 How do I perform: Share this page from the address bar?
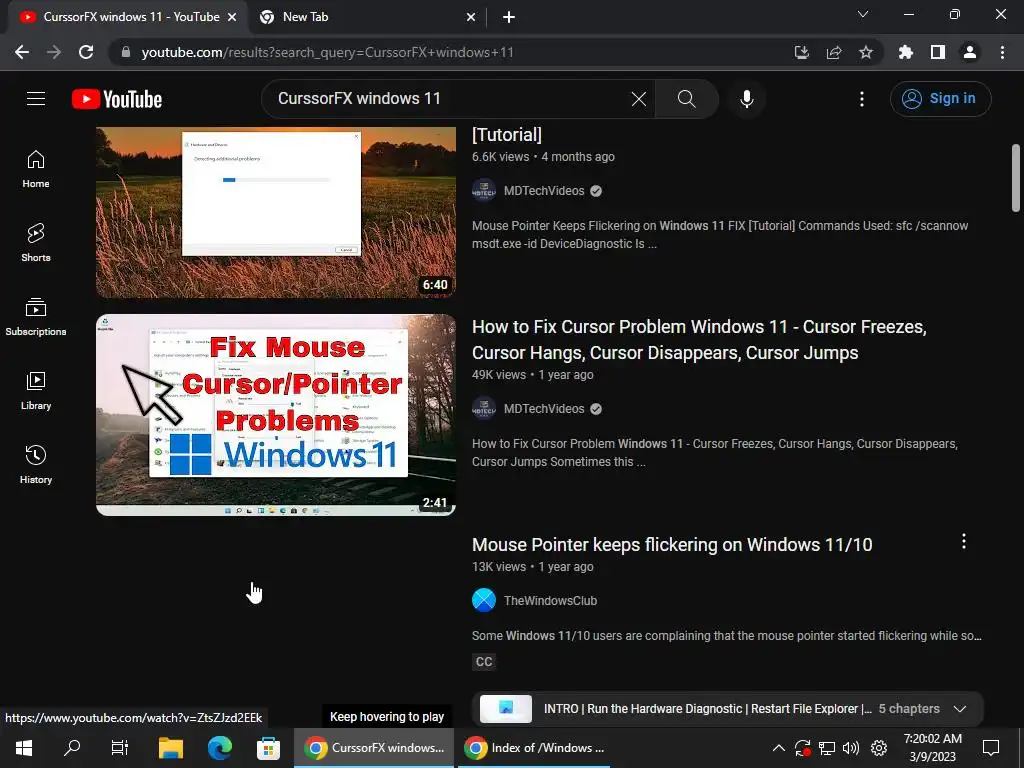pyautogui.click(x=834, y=52)
